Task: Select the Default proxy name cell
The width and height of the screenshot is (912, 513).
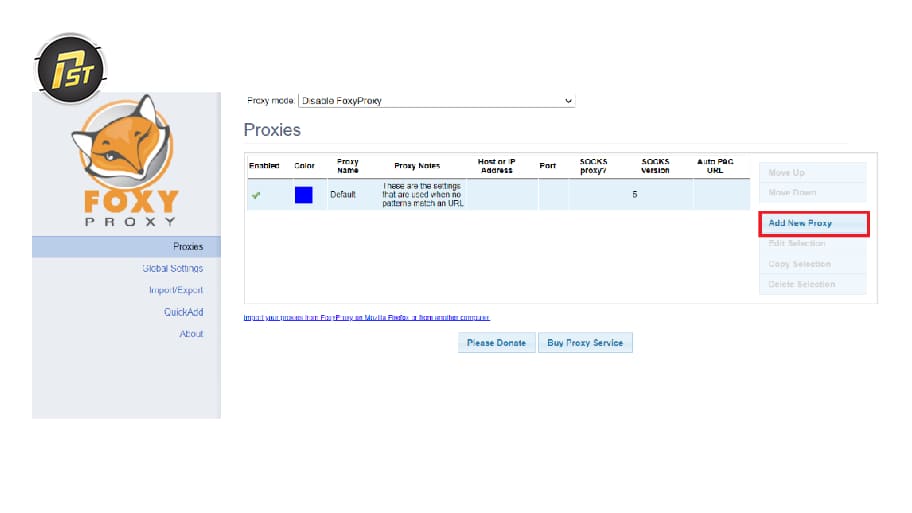Action: pyautogui.click(x=343, y=195)
